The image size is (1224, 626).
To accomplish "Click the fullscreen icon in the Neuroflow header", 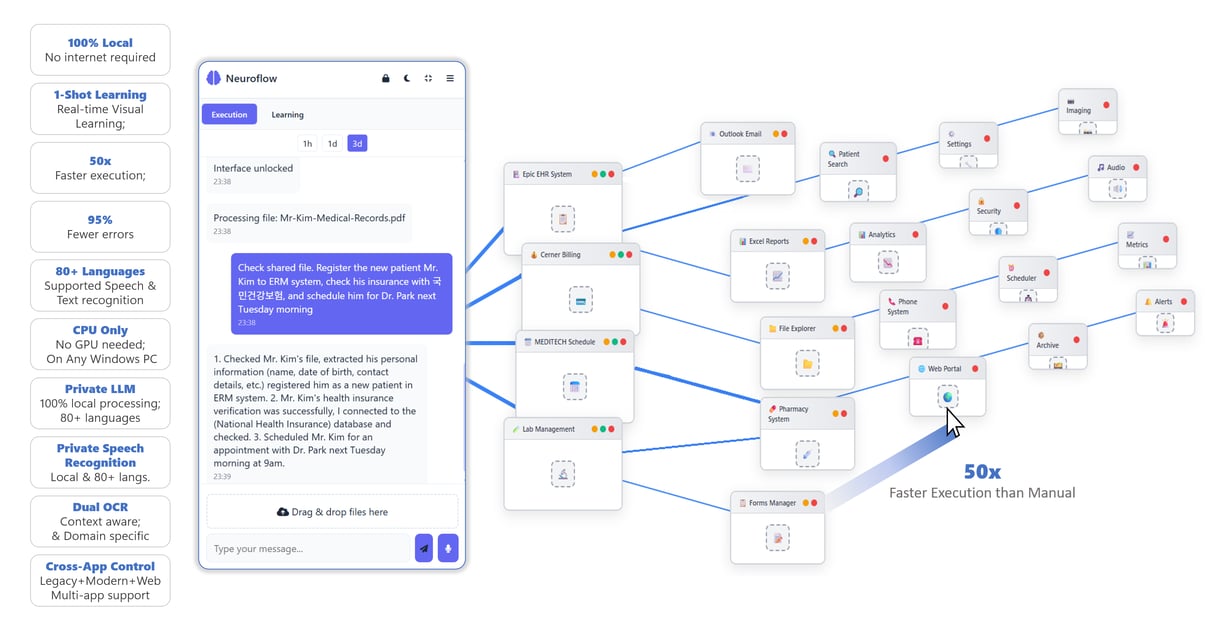I will click(x=428, y=78).
